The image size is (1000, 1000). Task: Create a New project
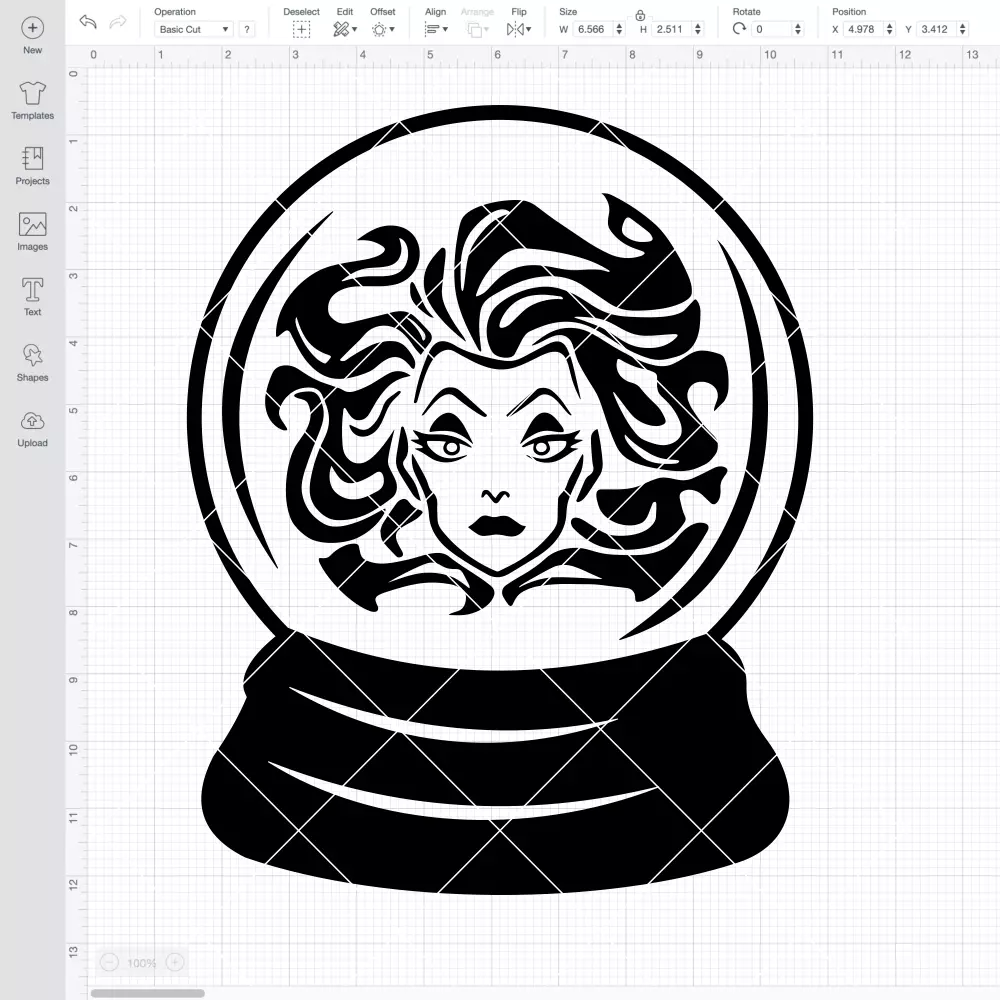[33, 36]
